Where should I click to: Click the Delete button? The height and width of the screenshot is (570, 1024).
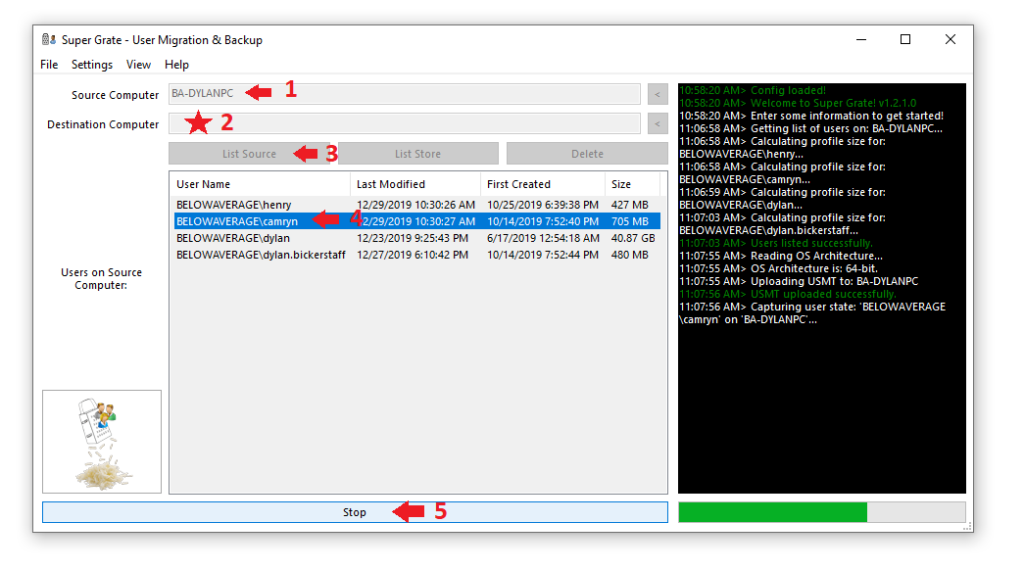(x=587, y=154)
